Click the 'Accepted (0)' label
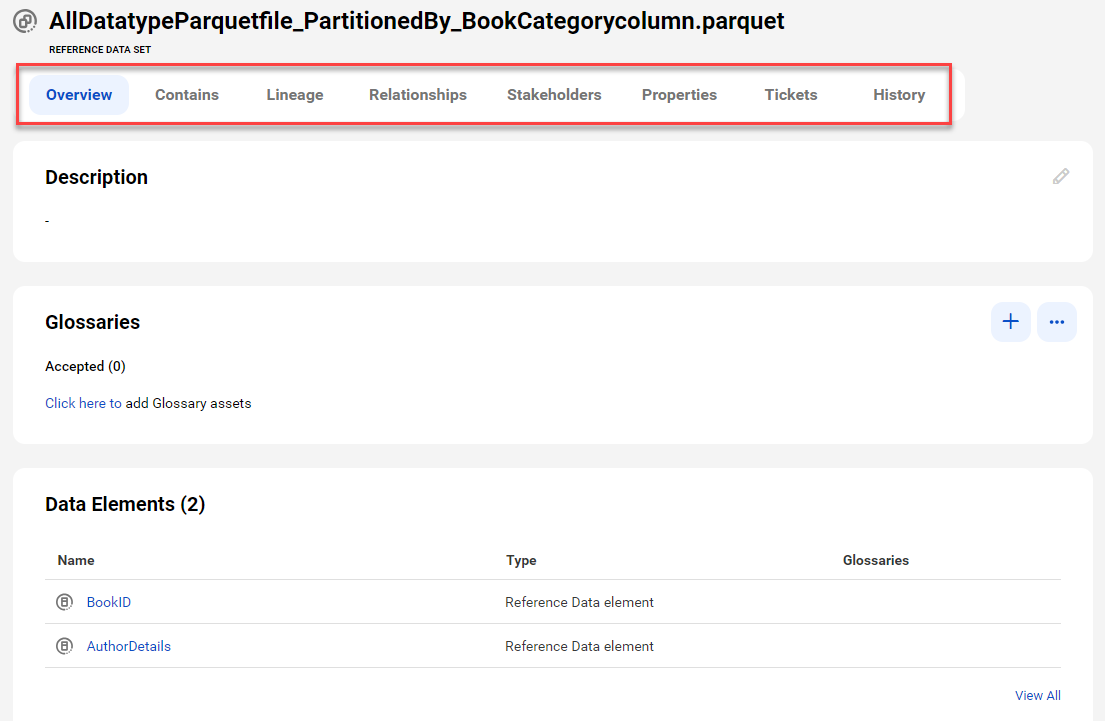 (x=85, y=366)
